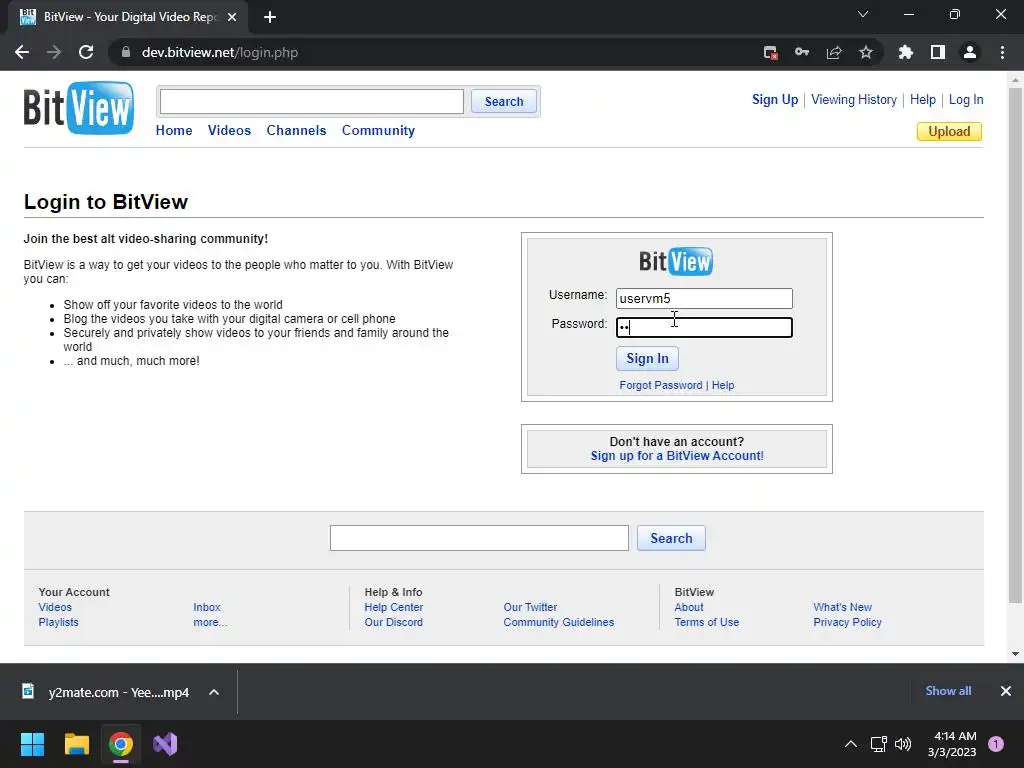Click the top Search button

tap(504, 101)
